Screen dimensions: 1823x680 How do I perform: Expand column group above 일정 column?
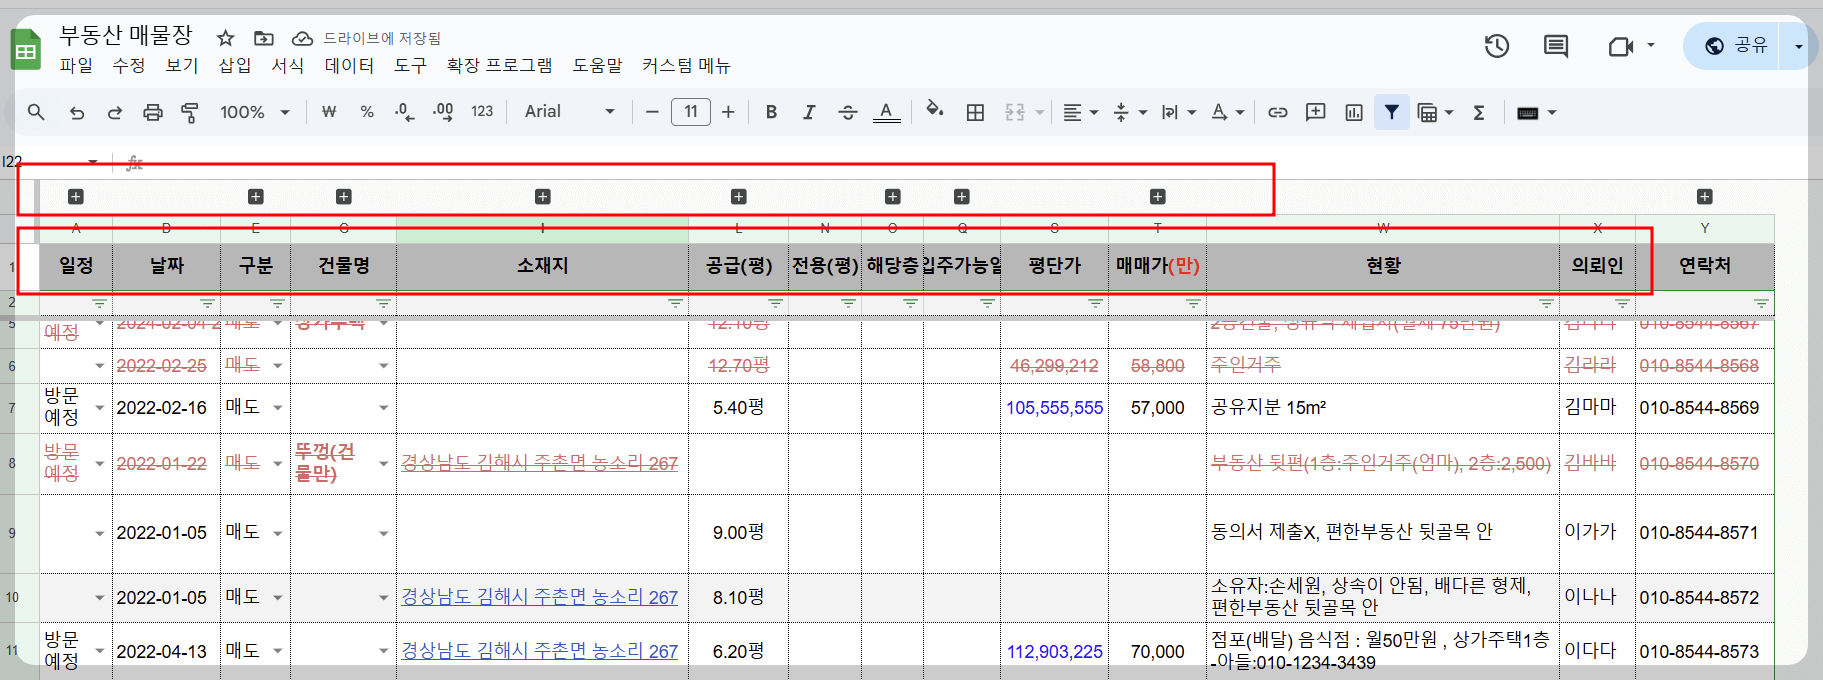[x=76, y=197]
